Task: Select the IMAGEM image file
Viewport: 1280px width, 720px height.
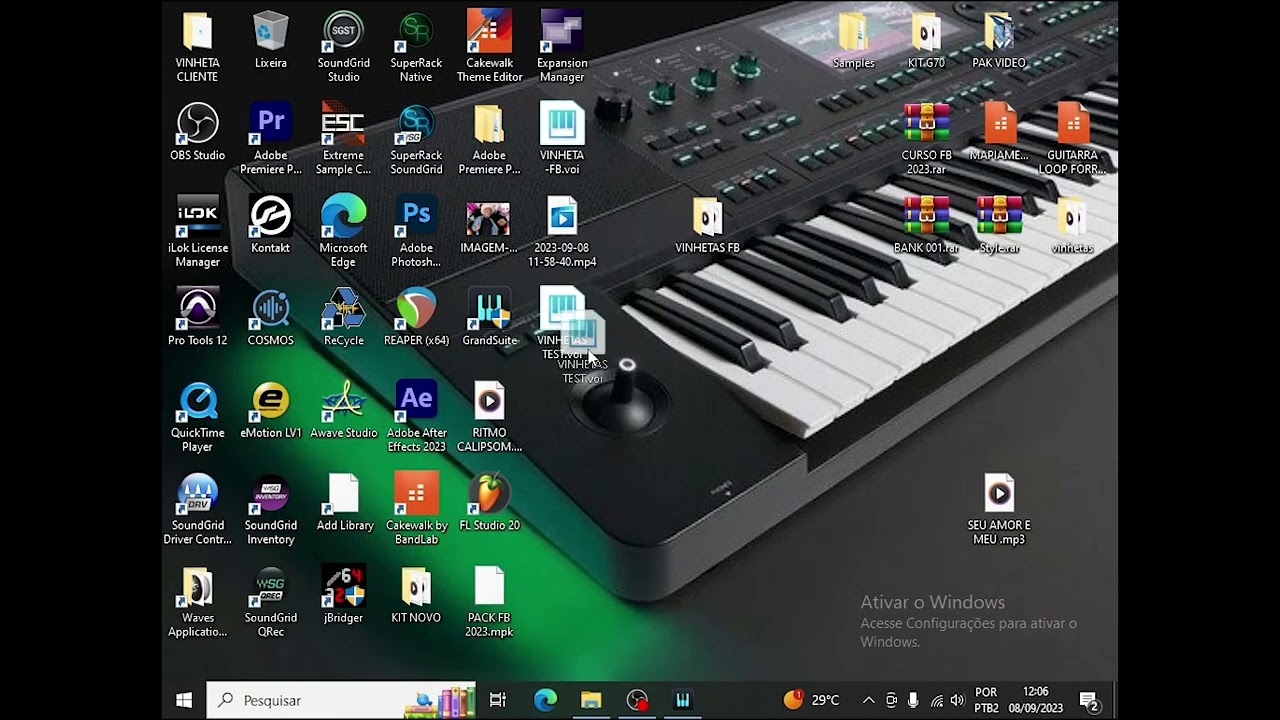Action: click(x=489, y=225)
